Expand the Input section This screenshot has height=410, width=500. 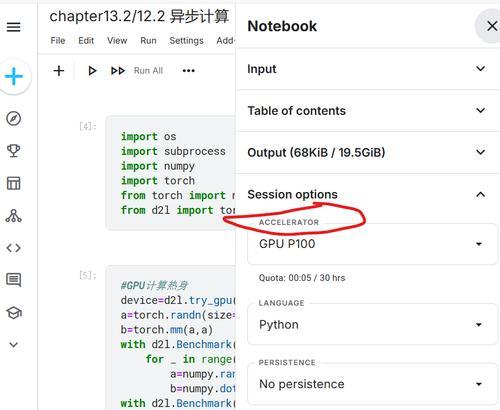[368, 69]
